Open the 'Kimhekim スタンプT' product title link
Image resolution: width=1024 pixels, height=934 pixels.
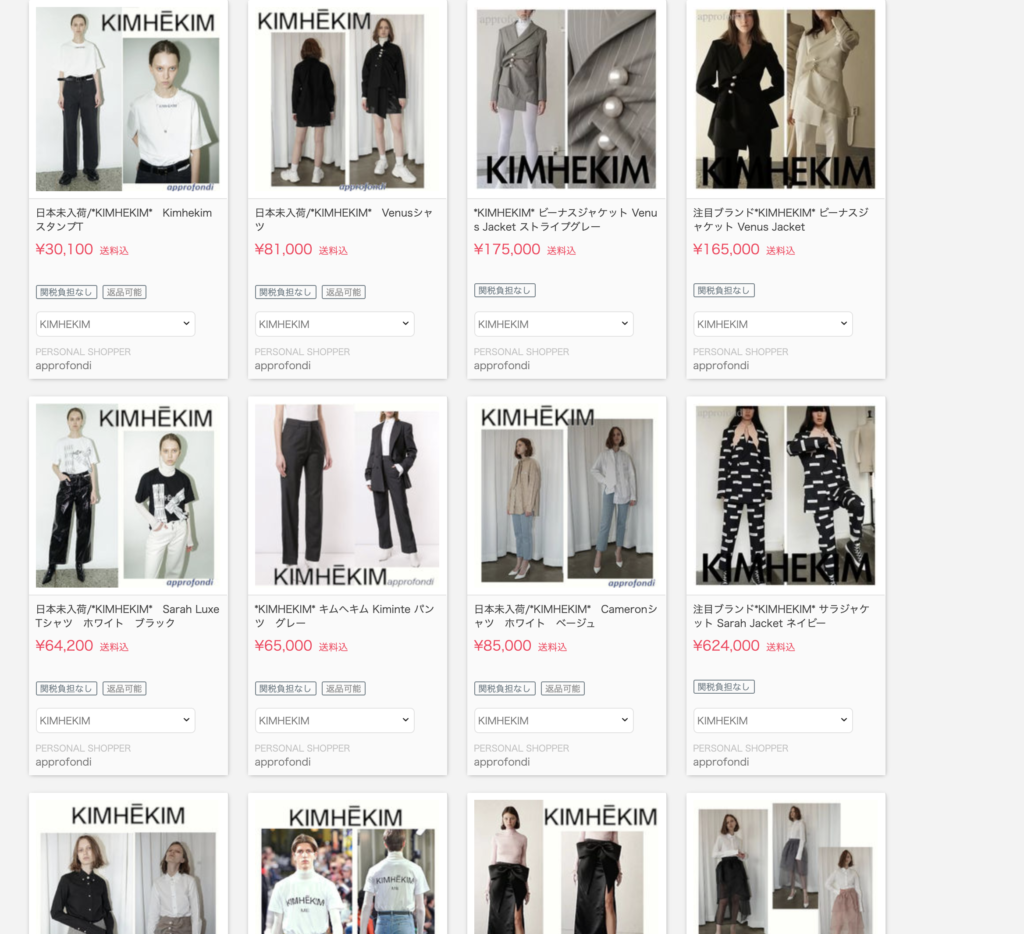click(124, 219)
